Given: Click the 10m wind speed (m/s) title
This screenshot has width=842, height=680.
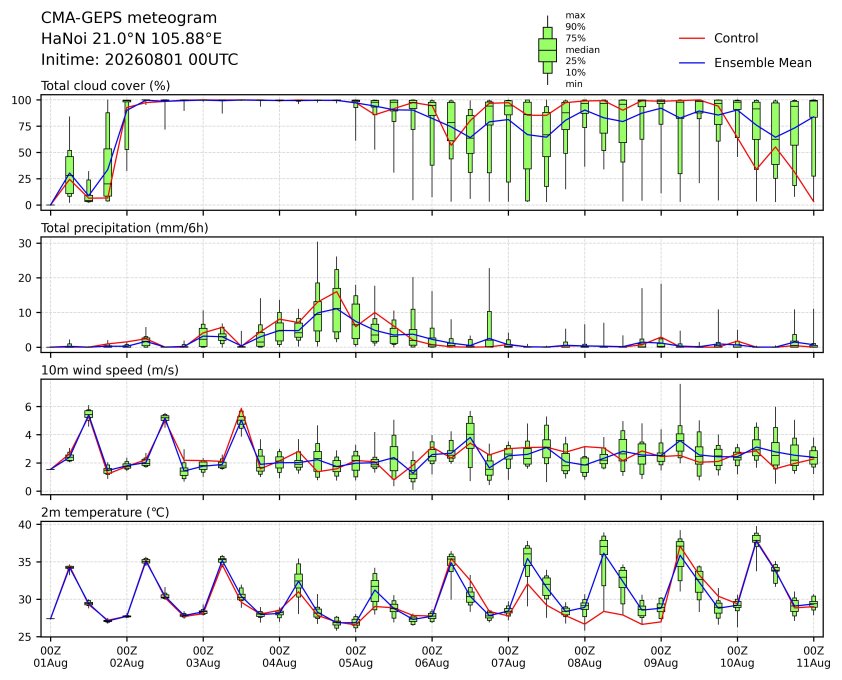Looking at the screenshot, I should (110, 371).
